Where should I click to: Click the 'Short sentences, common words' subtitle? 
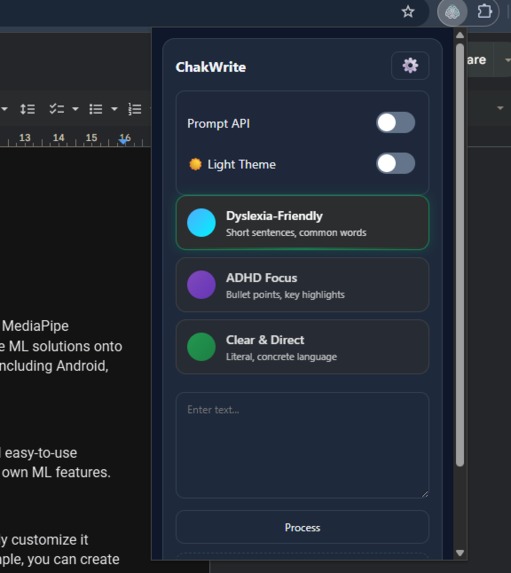[x=296, y=233]
